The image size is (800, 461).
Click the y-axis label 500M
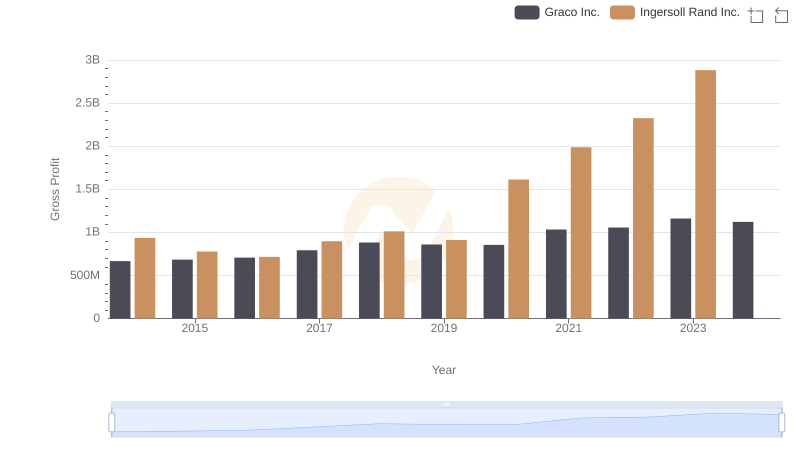point(85,275)
